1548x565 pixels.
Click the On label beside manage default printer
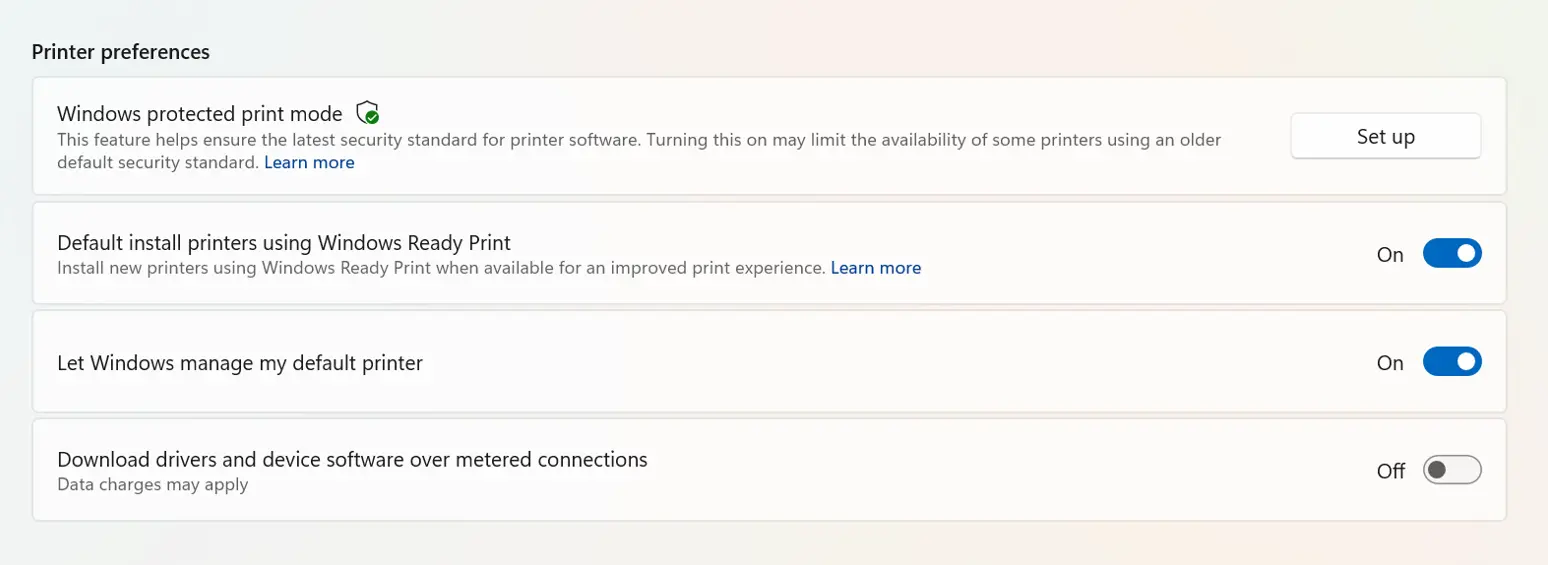1390,363
